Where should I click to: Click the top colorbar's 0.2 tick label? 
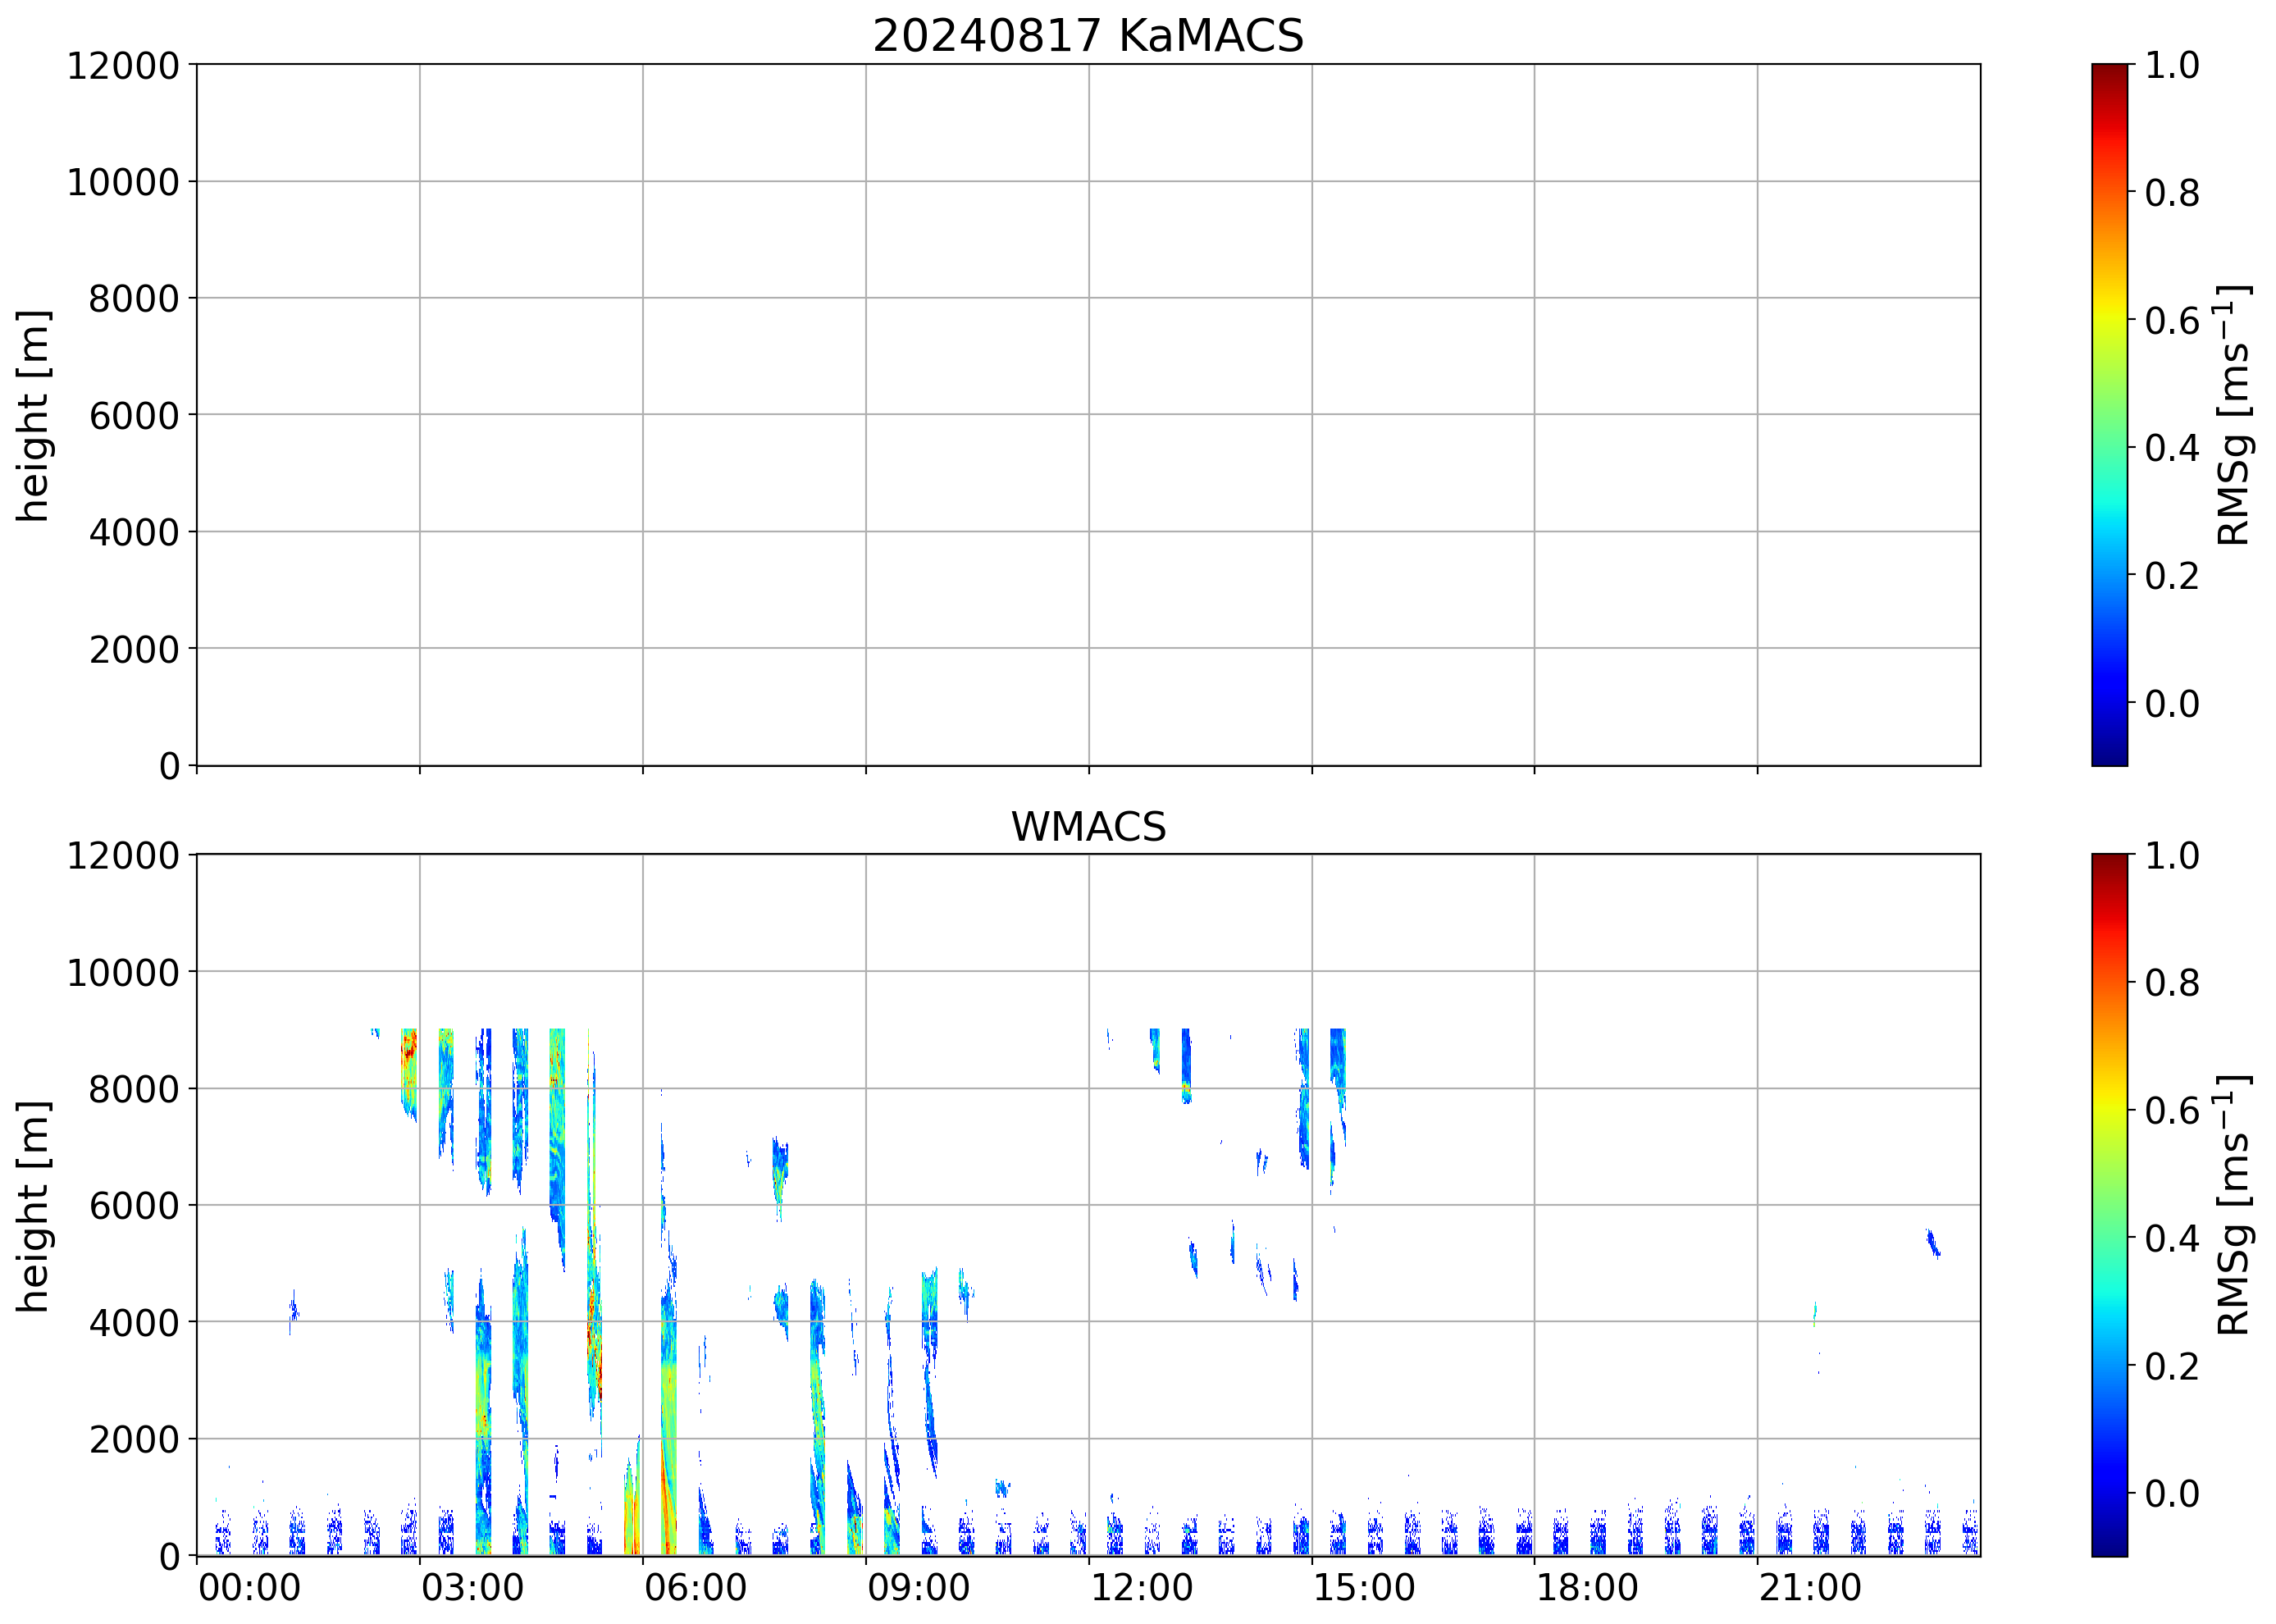click(2171, 576)
